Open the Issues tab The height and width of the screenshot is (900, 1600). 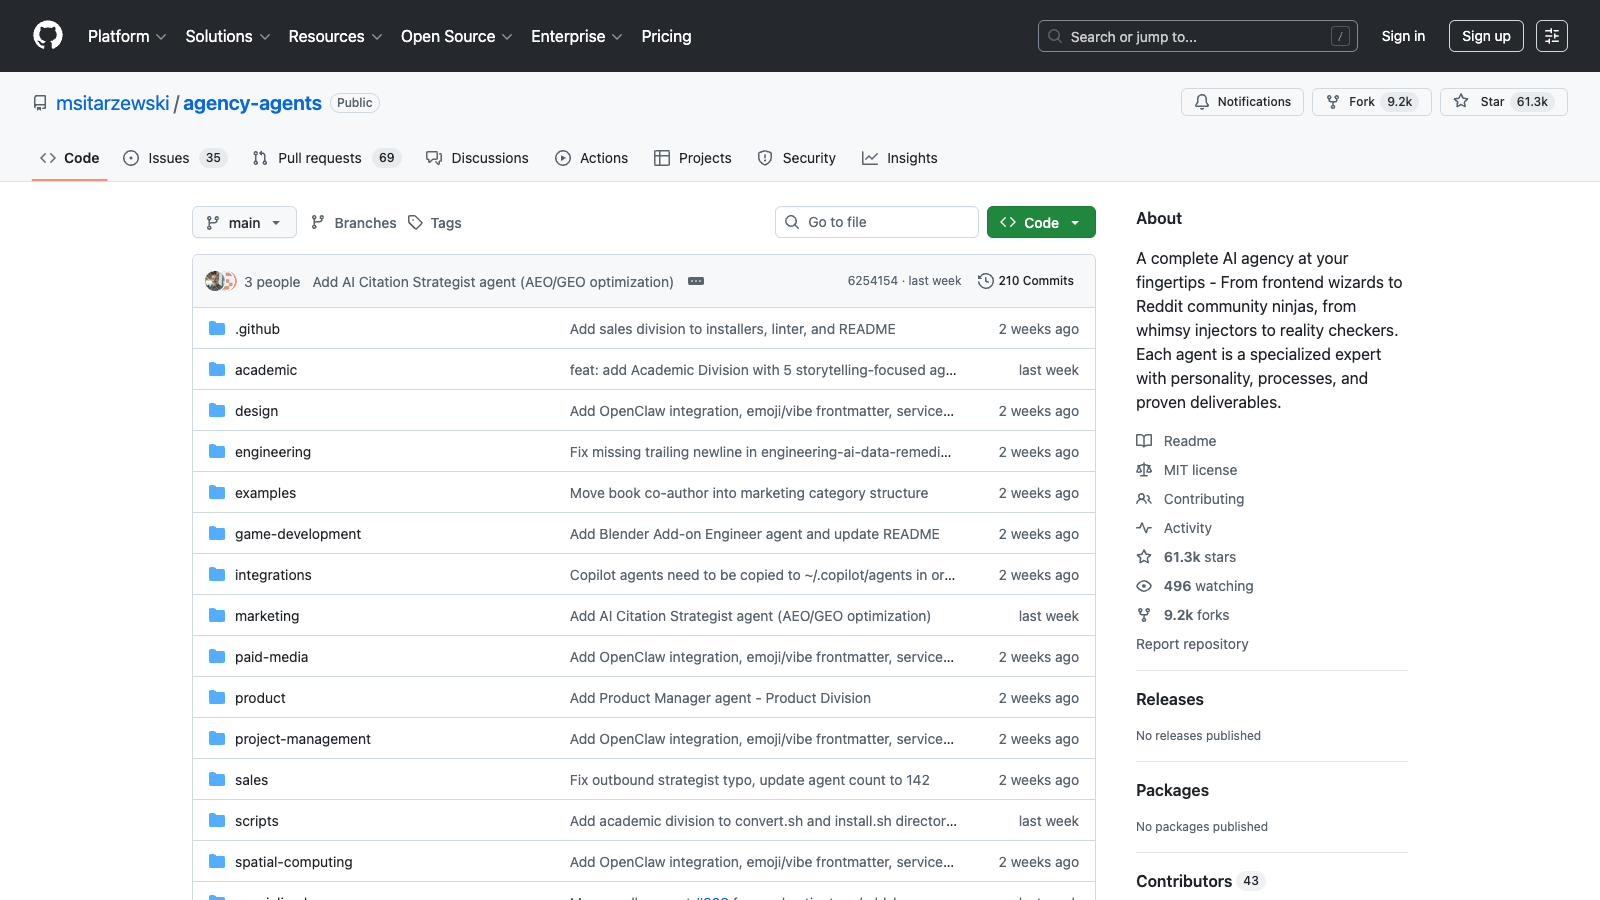[x=168, y=158]
